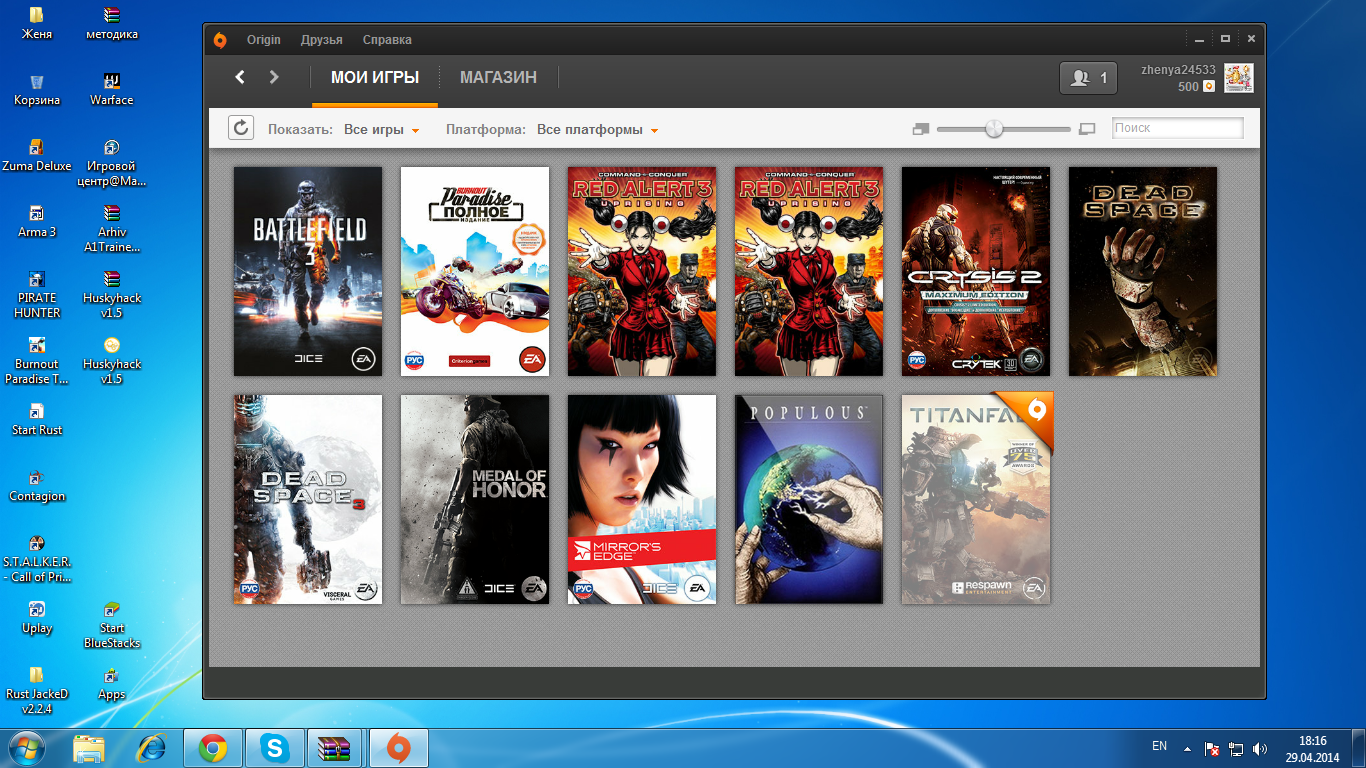Select the Dead Space 3 game cover
The height and width of the screenshot is (768, 1366).
tap(308, 499)
